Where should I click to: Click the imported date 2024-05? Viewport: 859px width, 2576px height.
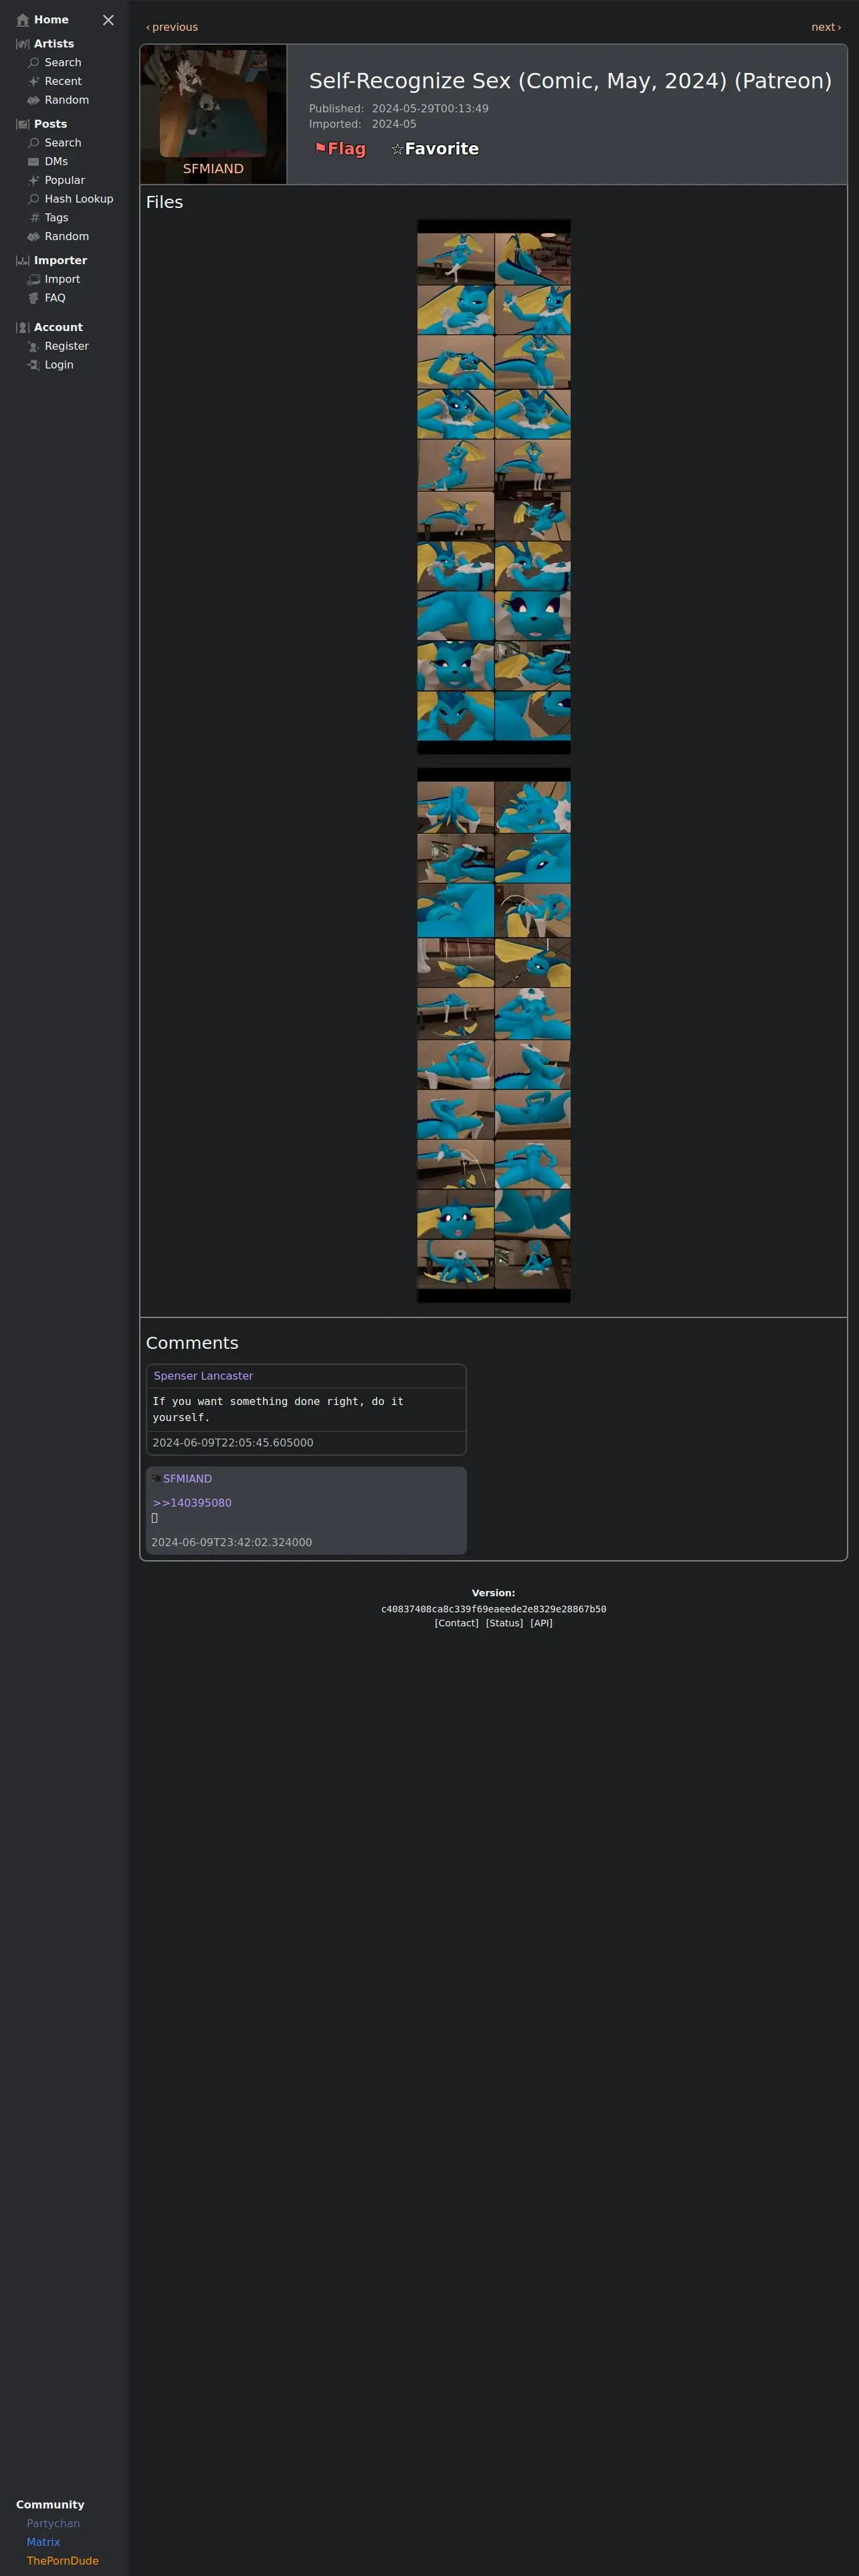click(x=394, y=124)
